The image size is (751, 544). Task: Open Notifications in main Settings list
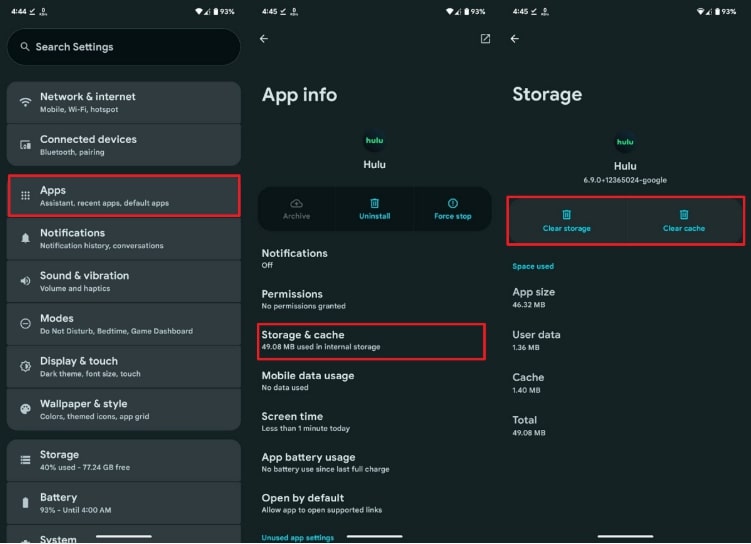[124, 238]
